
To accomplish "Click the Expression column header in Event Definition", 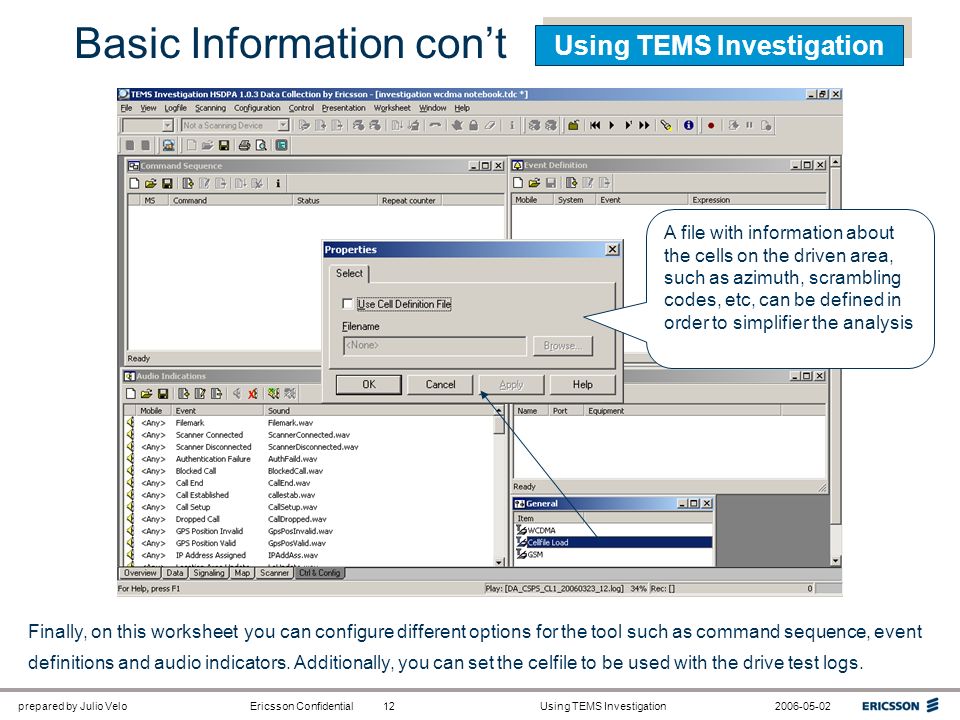I will click(756, 200).
